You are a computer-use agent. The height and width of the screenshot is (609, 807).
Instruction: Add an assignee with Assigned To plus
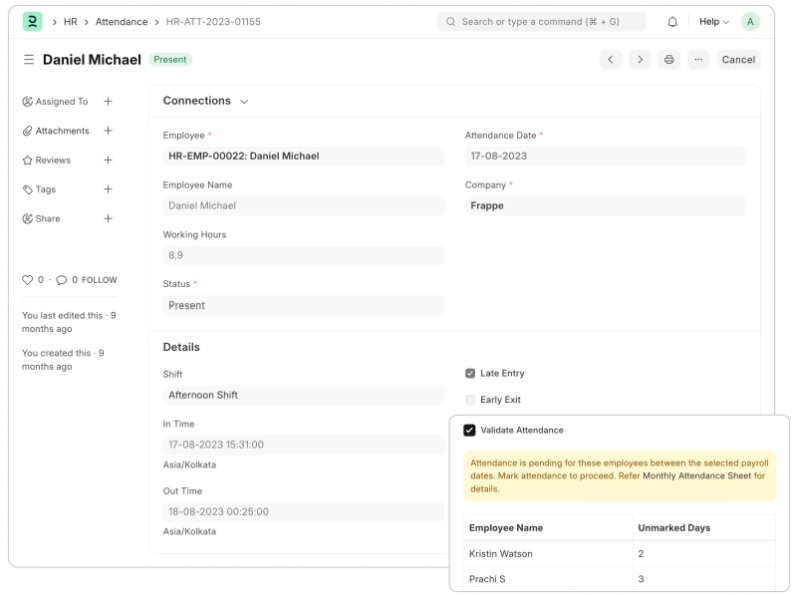point(108,101)
